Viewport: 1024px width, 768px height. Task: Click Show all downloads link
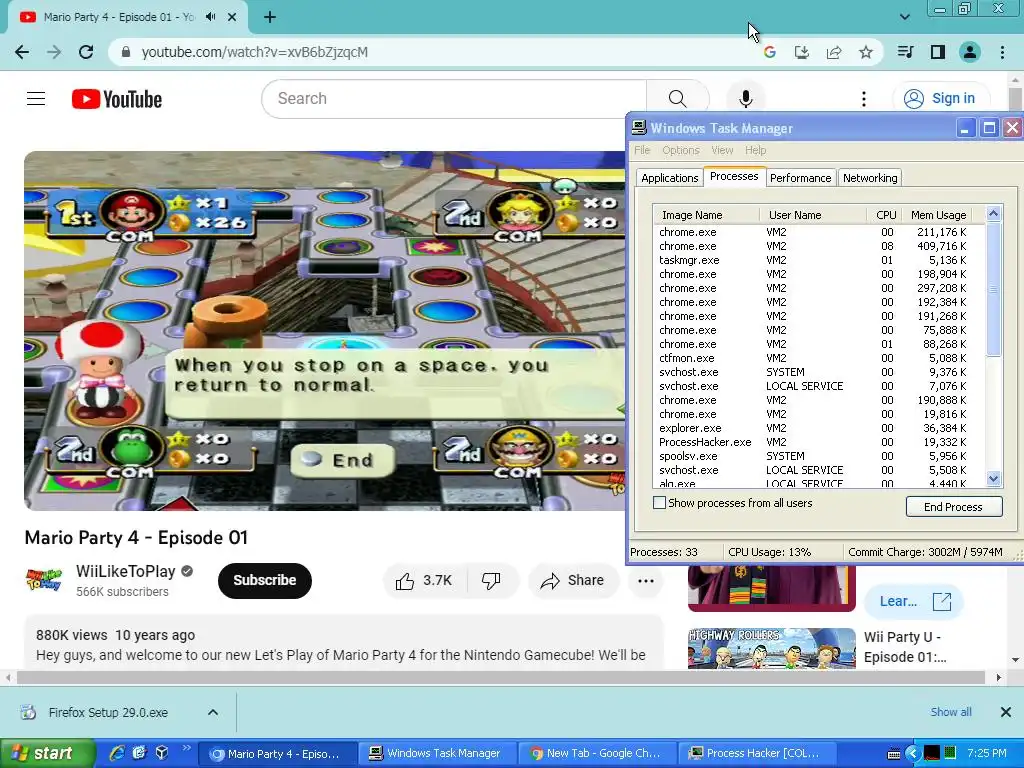point(951,712)
